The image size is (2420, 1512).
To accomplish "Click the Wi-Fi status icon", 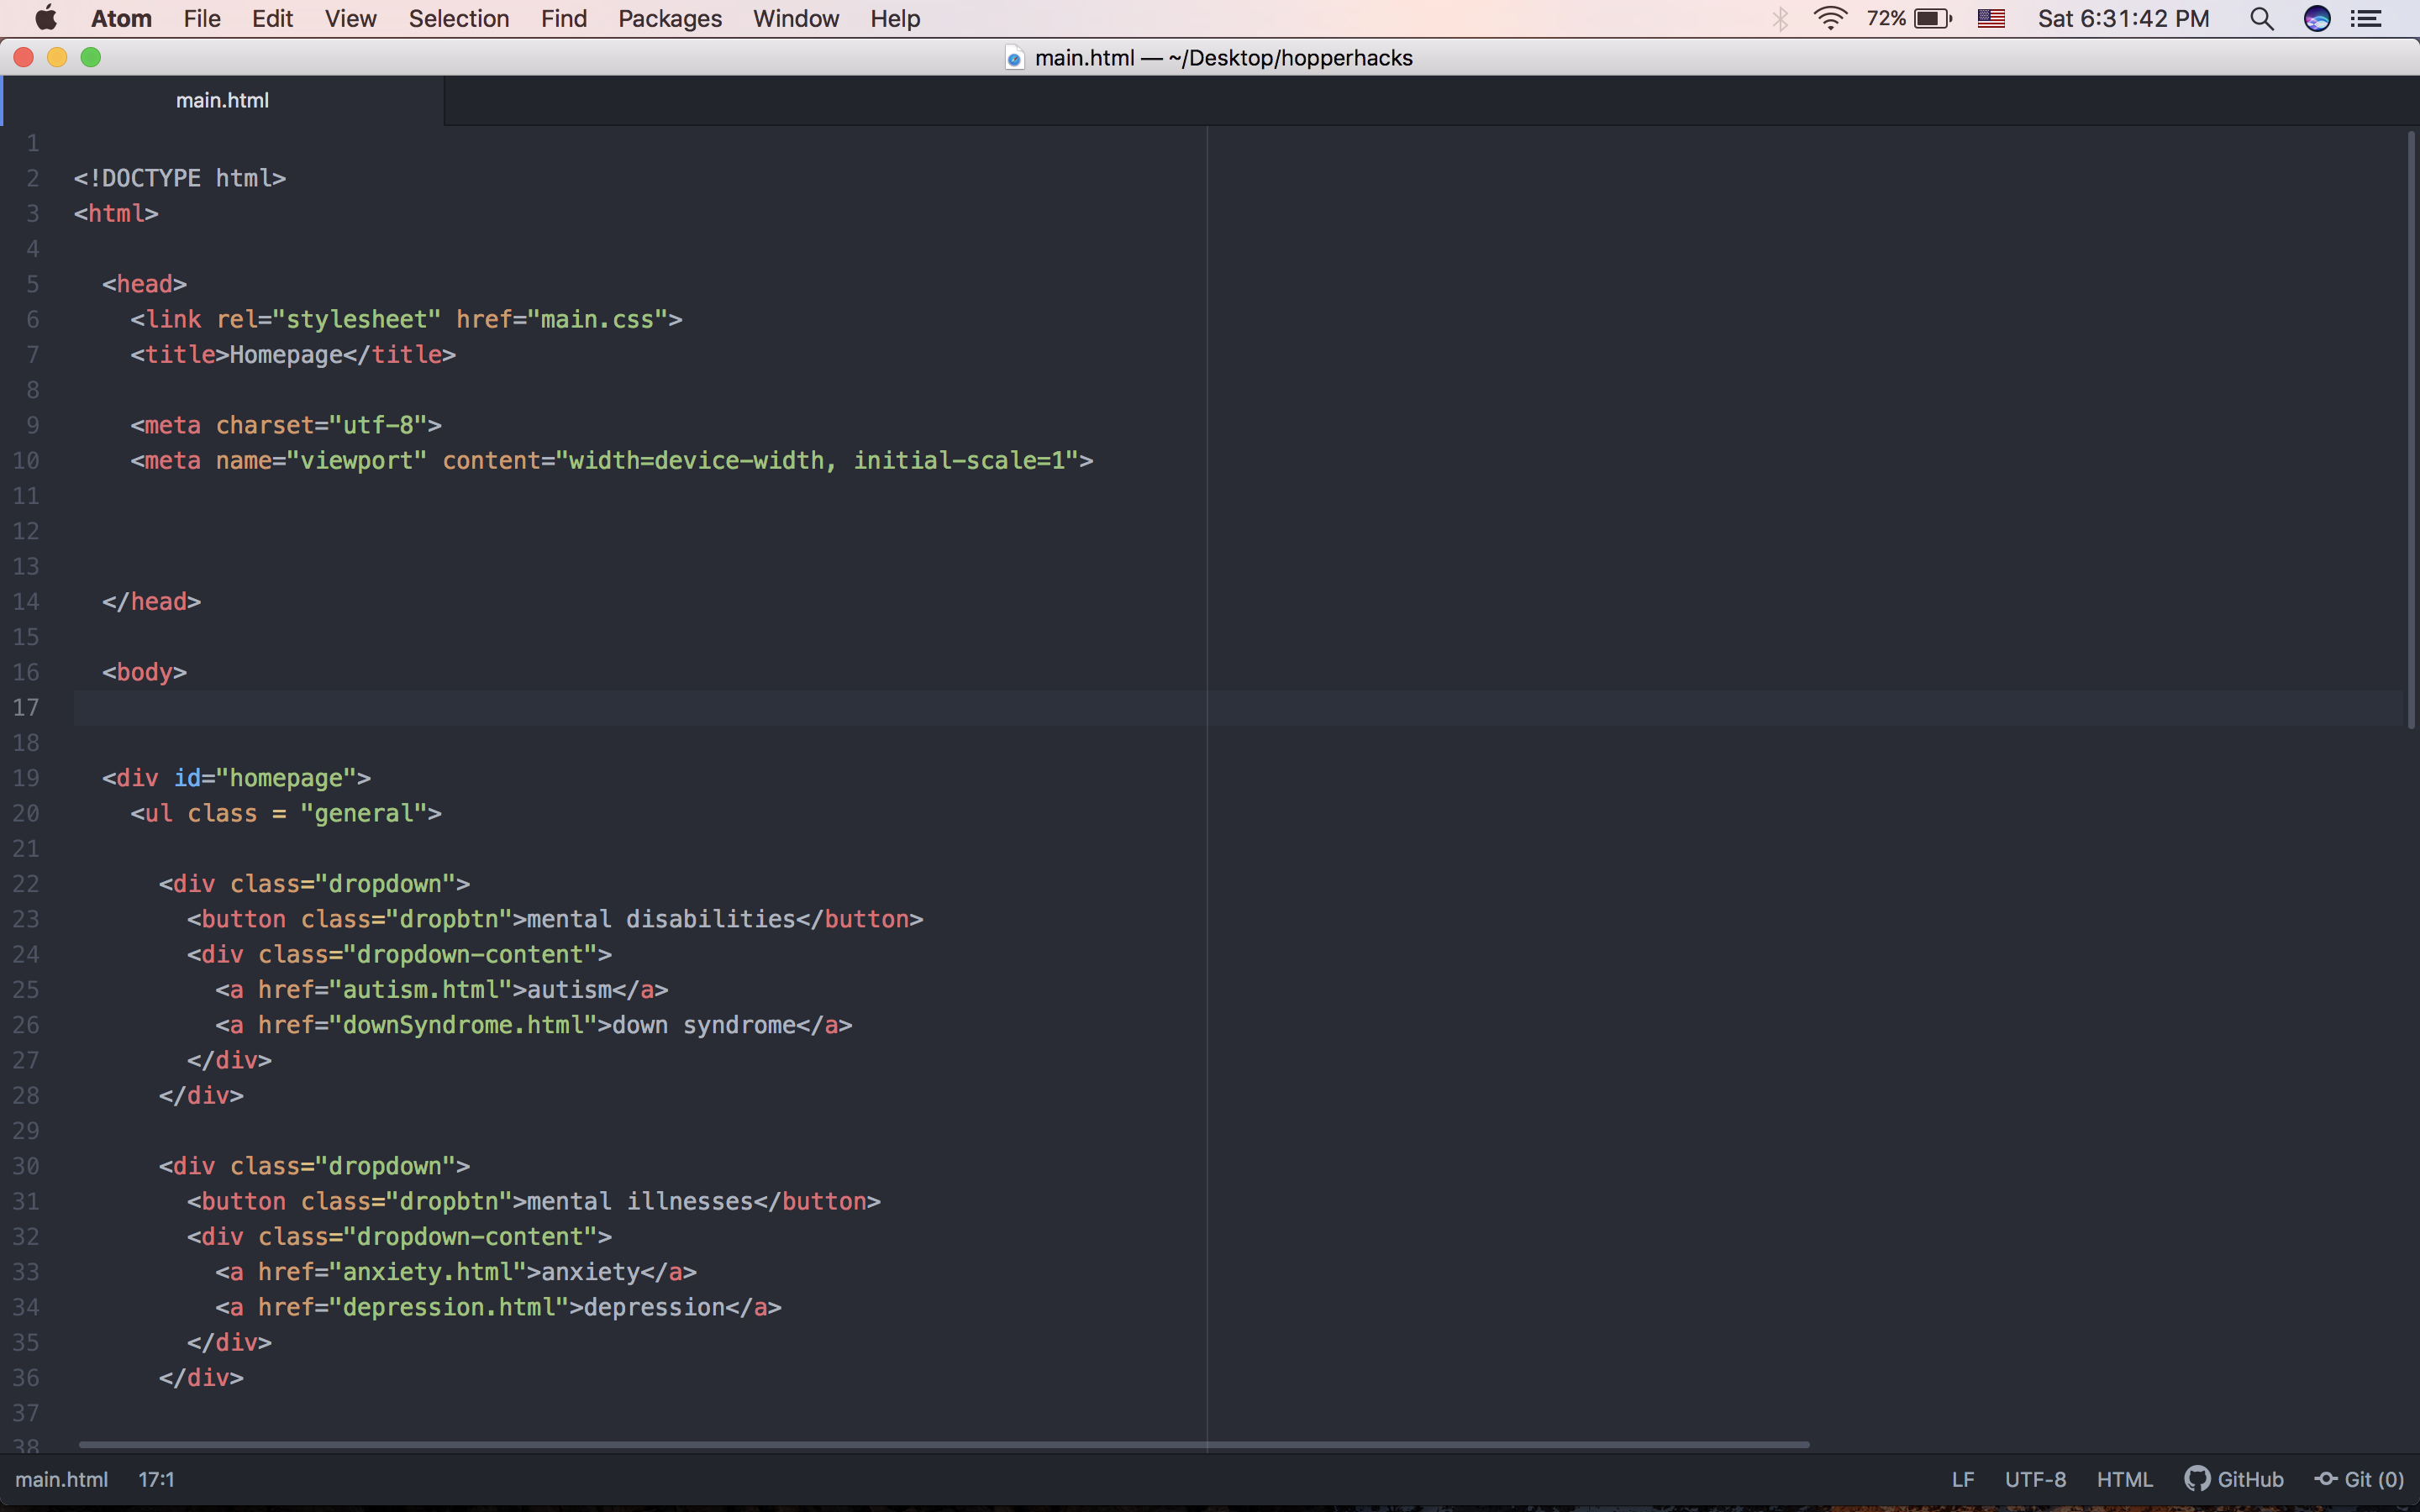I will click(x=1829, y=19).
